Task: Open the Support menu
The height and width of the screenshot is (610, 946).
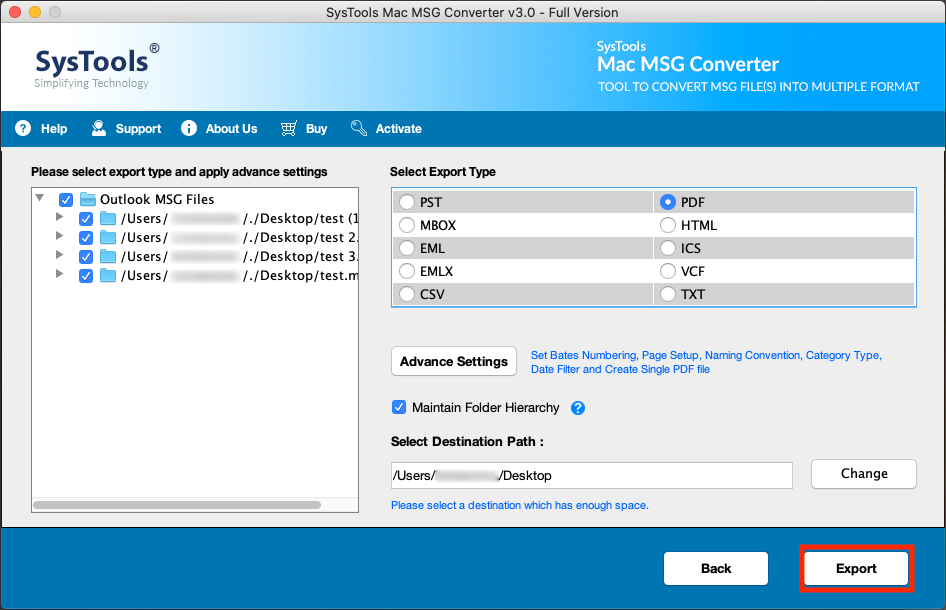Action: (126, 128)
